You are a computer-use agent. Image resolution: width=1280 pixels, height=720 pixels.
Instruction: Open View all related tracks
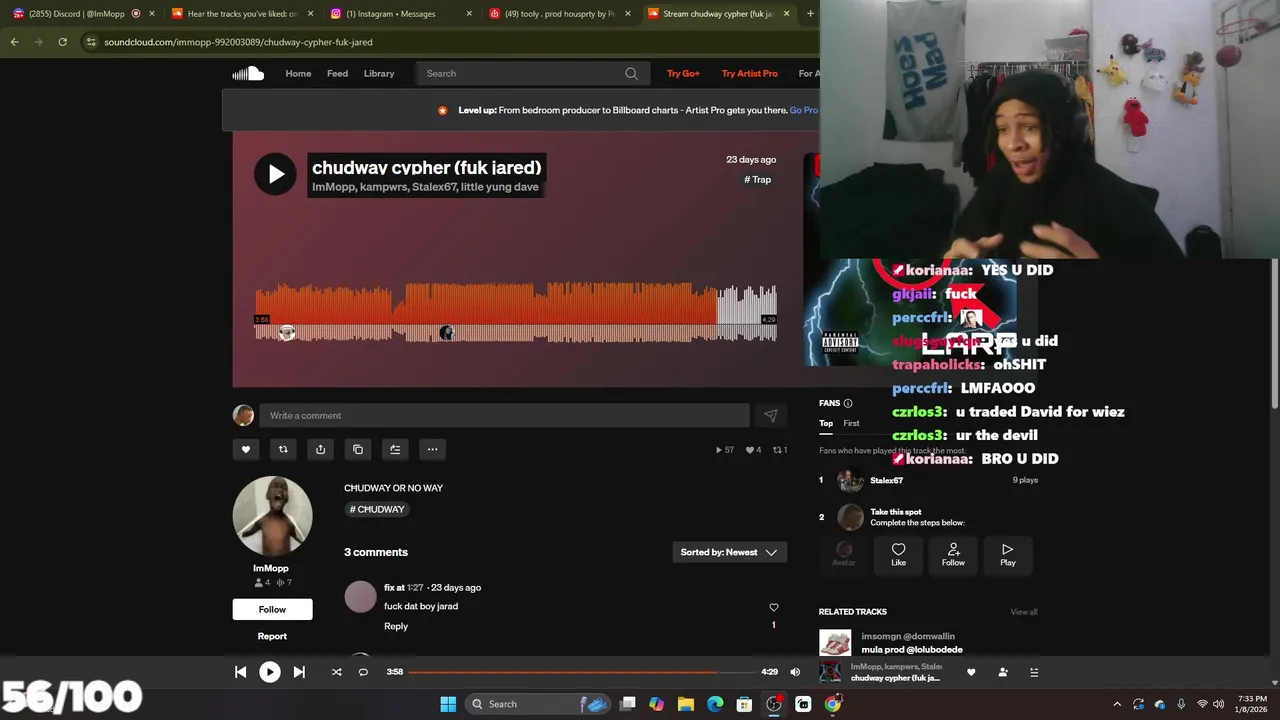[x=1024, y=612]
